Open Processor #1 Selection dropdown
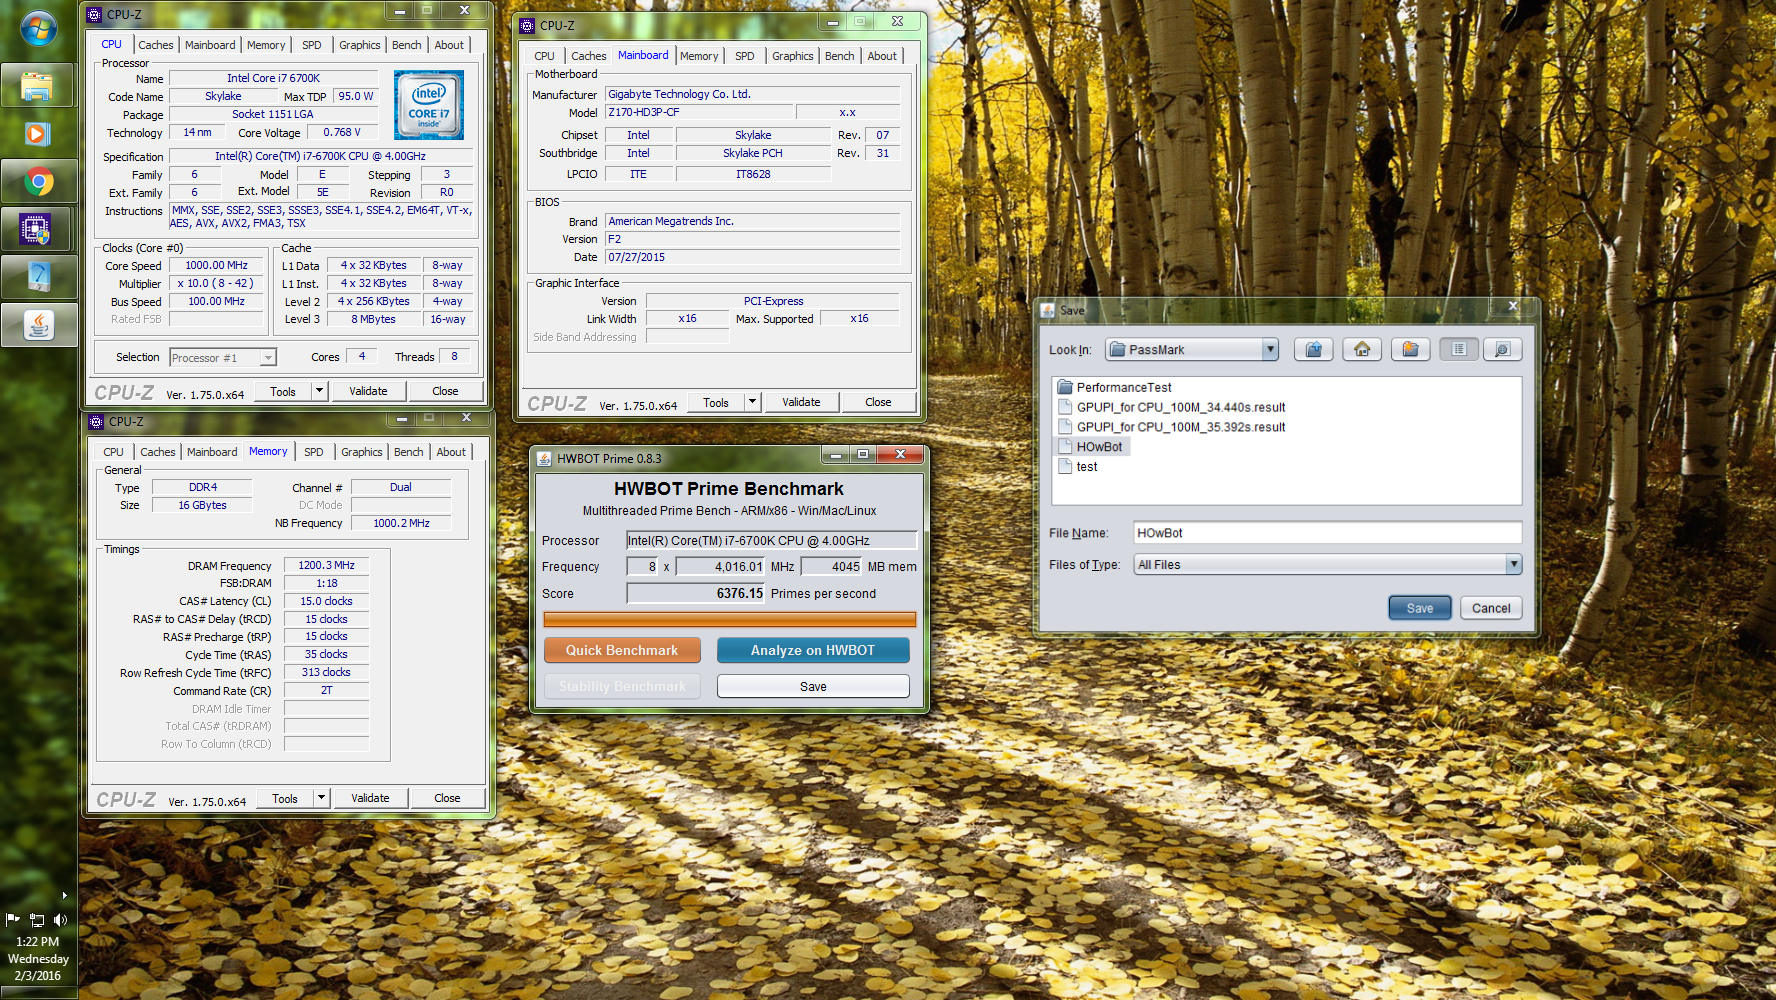The width and height of the screenshot is (1776, 1000). click(267, 358)
